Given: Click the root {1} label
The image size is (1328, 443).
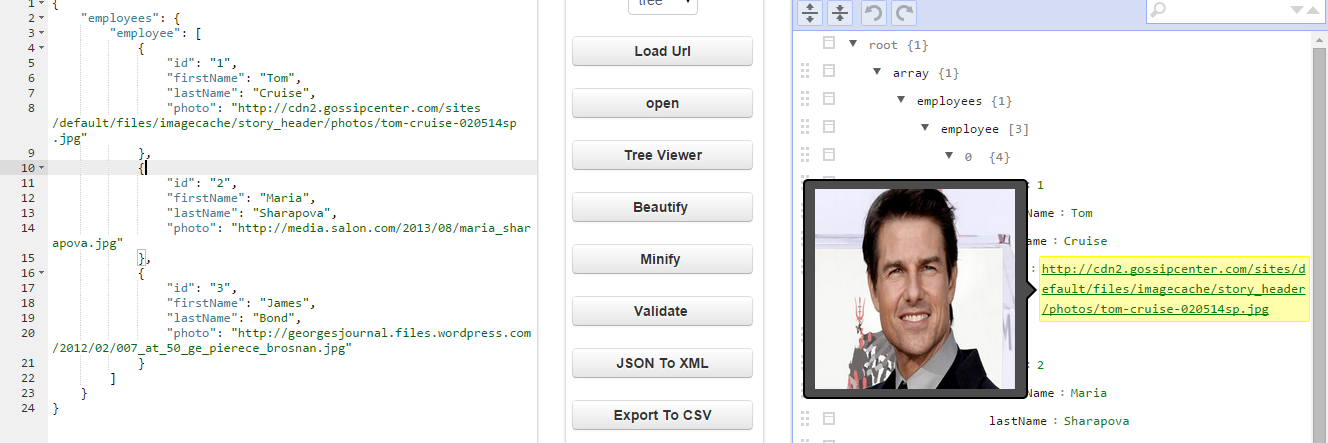Looking at the screenshot, I should [x=901, y=45].
